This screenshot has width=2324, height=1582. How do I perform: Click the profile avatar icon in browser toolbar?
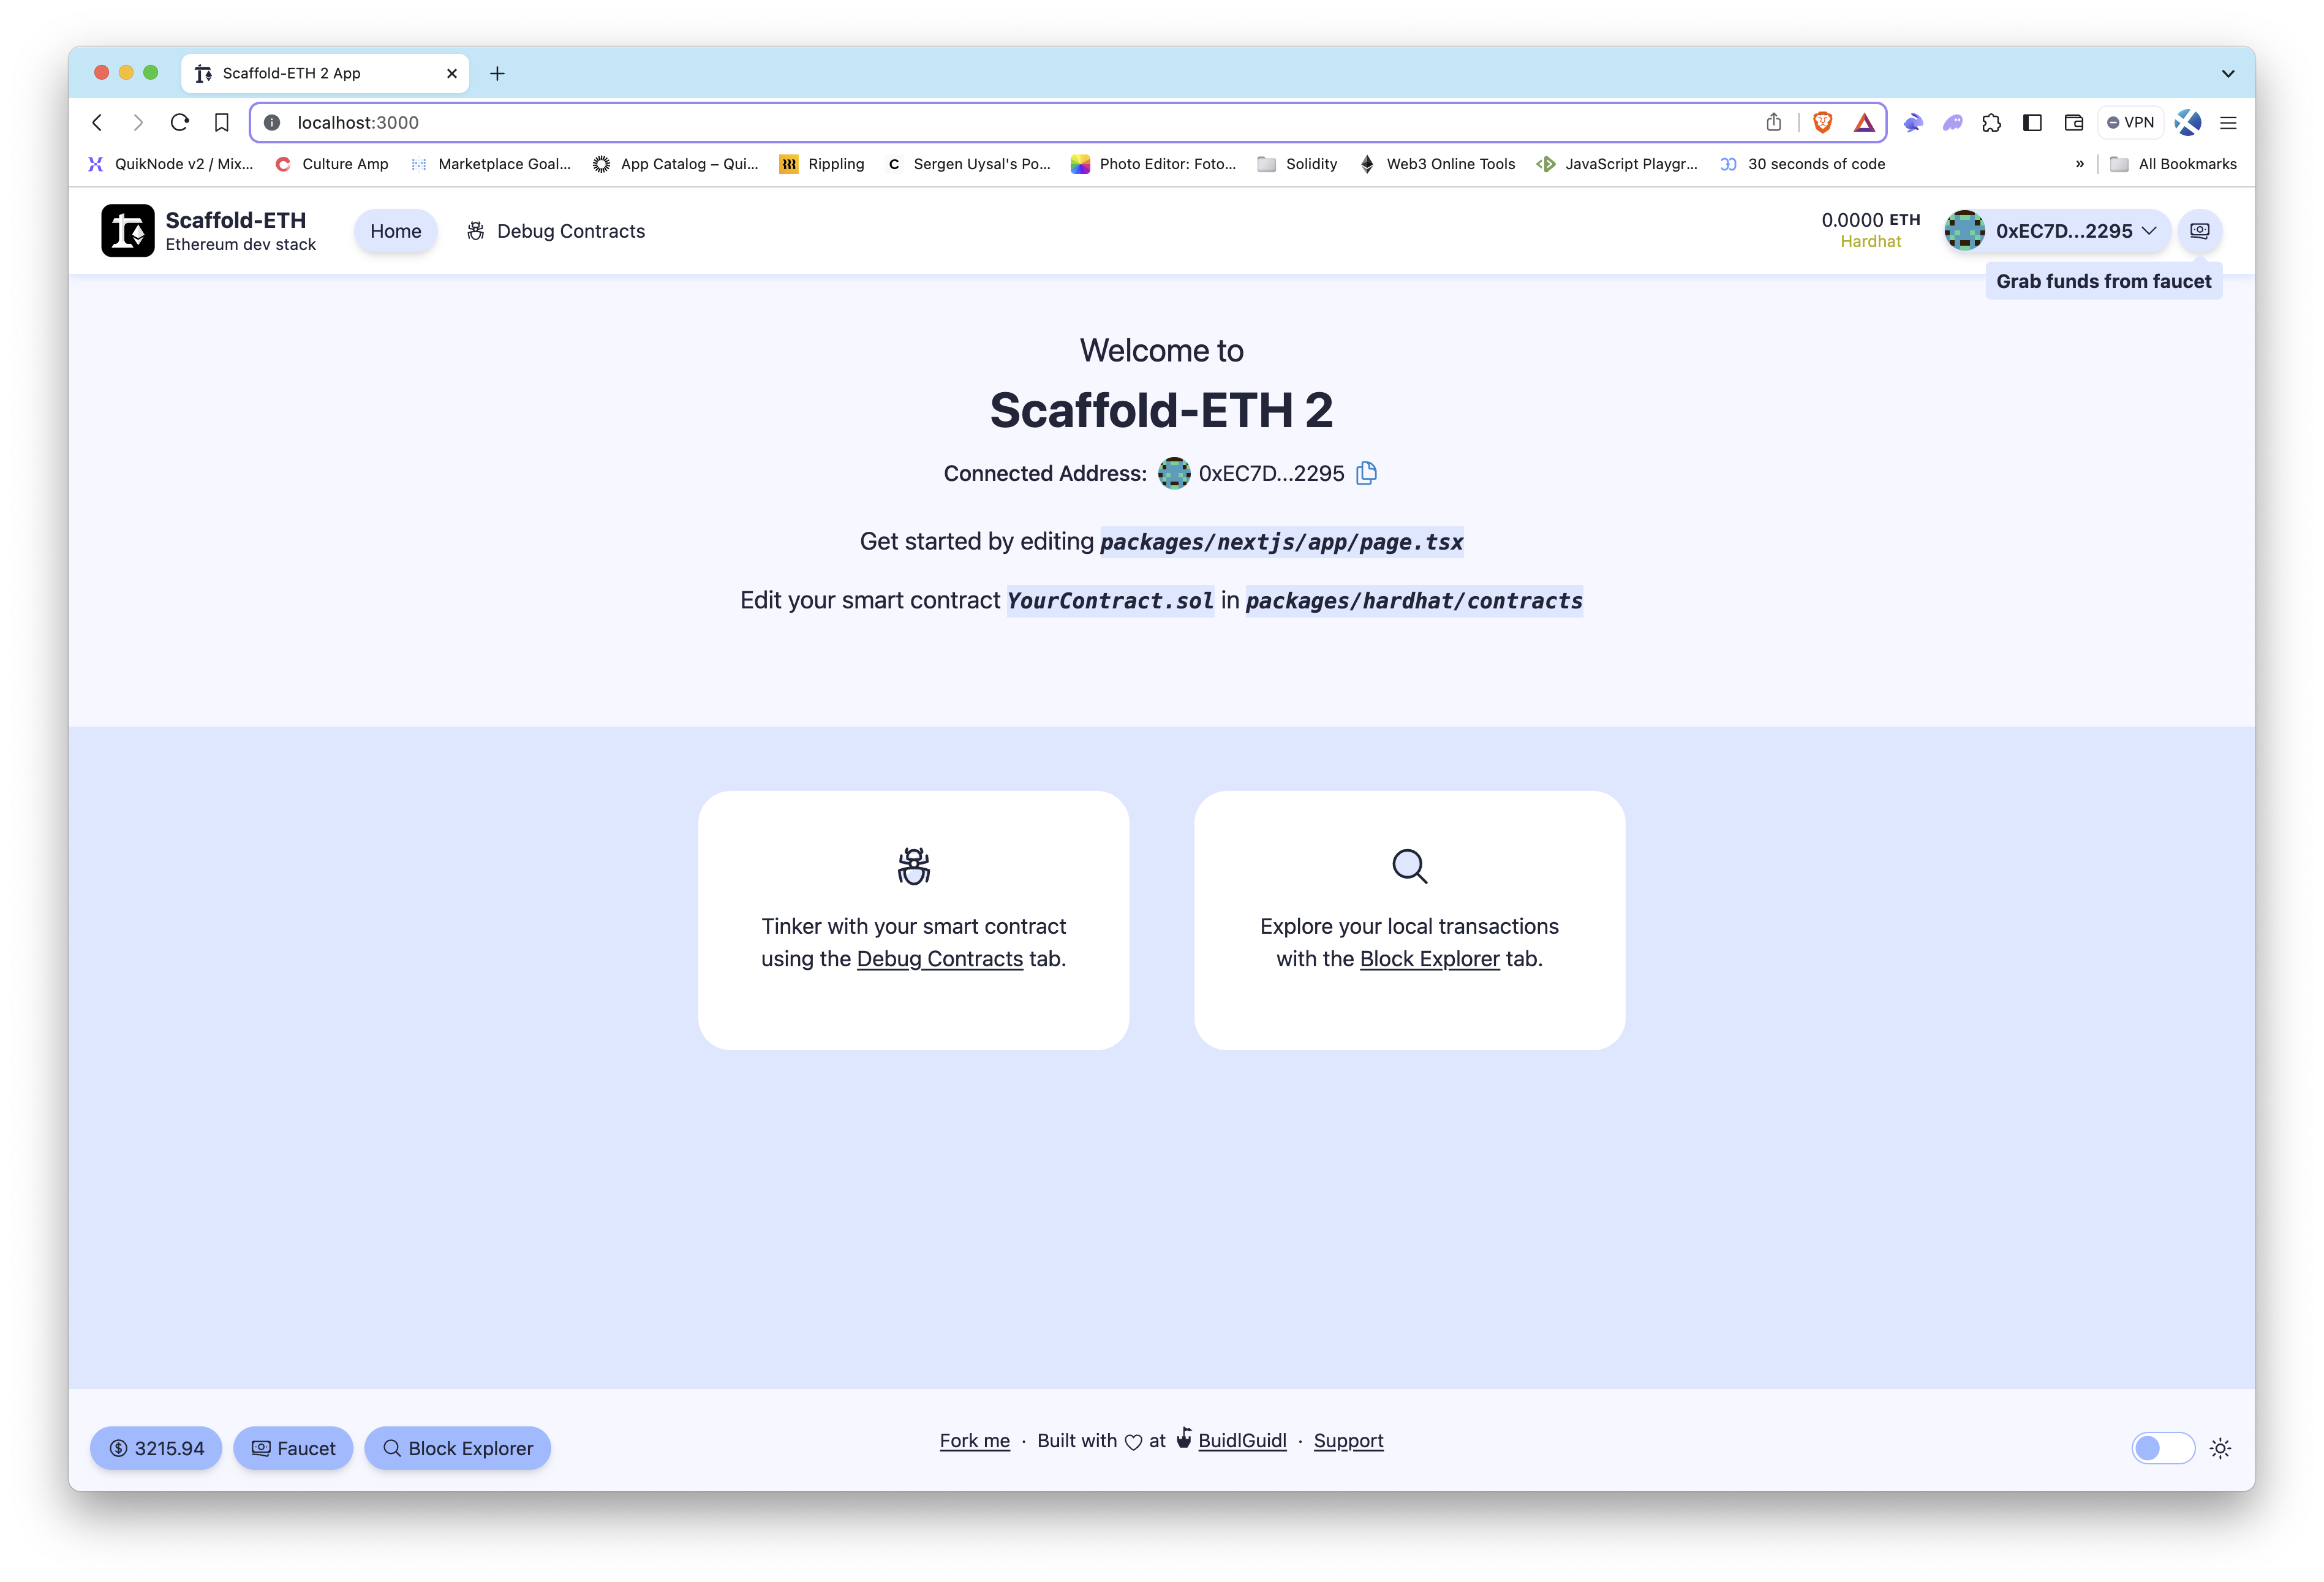2187,122
